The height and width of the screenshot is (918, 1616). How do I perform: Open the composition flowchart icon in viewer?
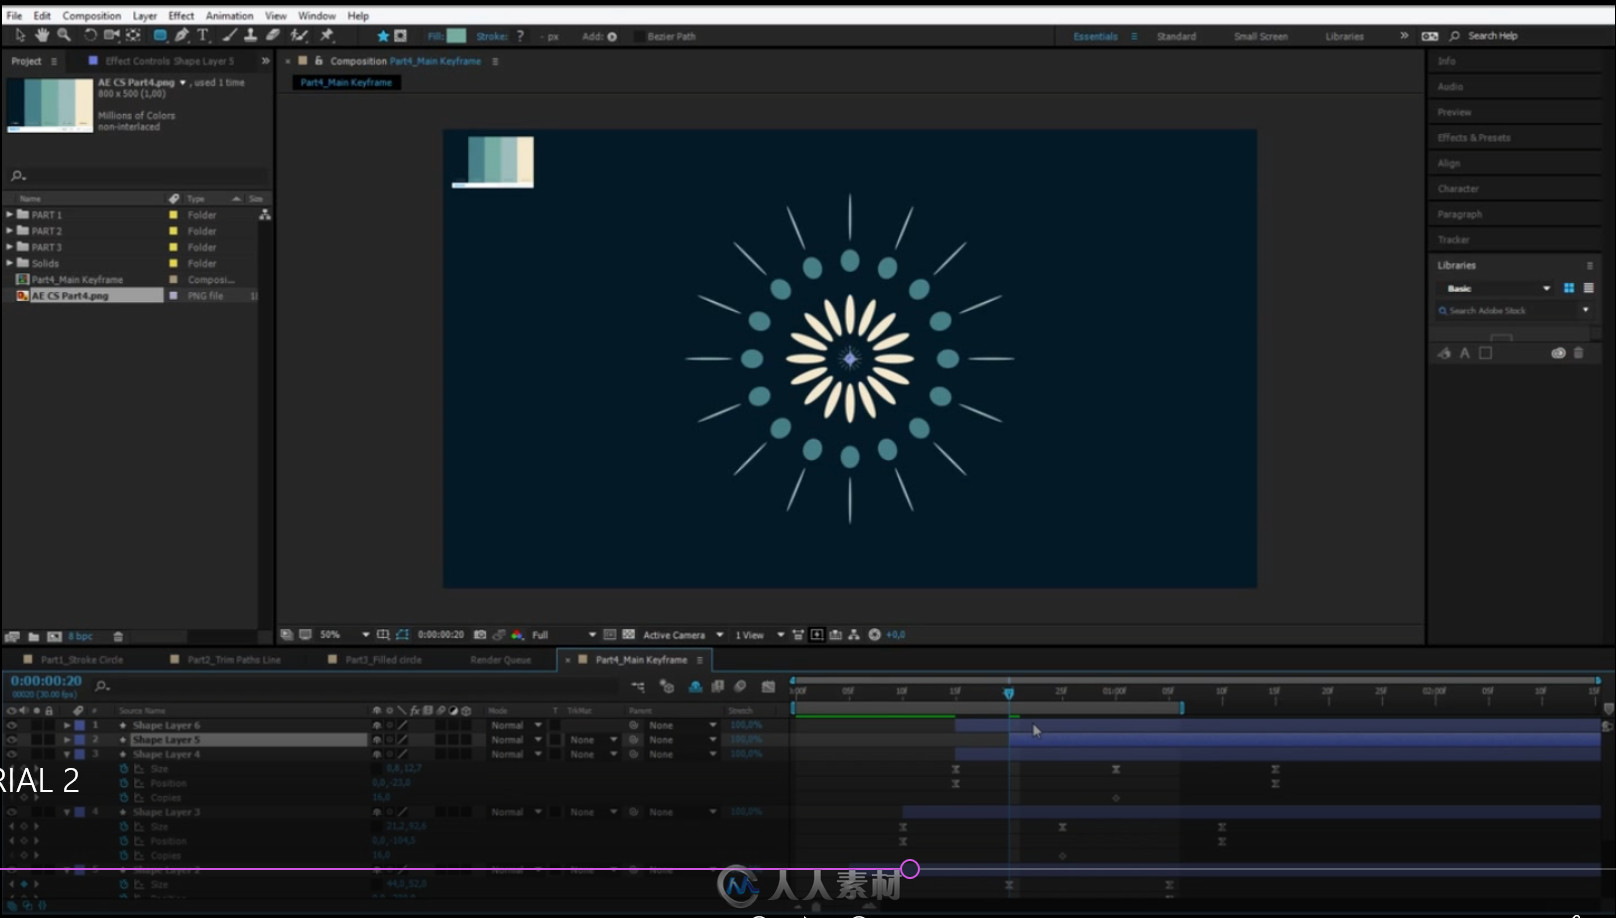click(853, 635)
